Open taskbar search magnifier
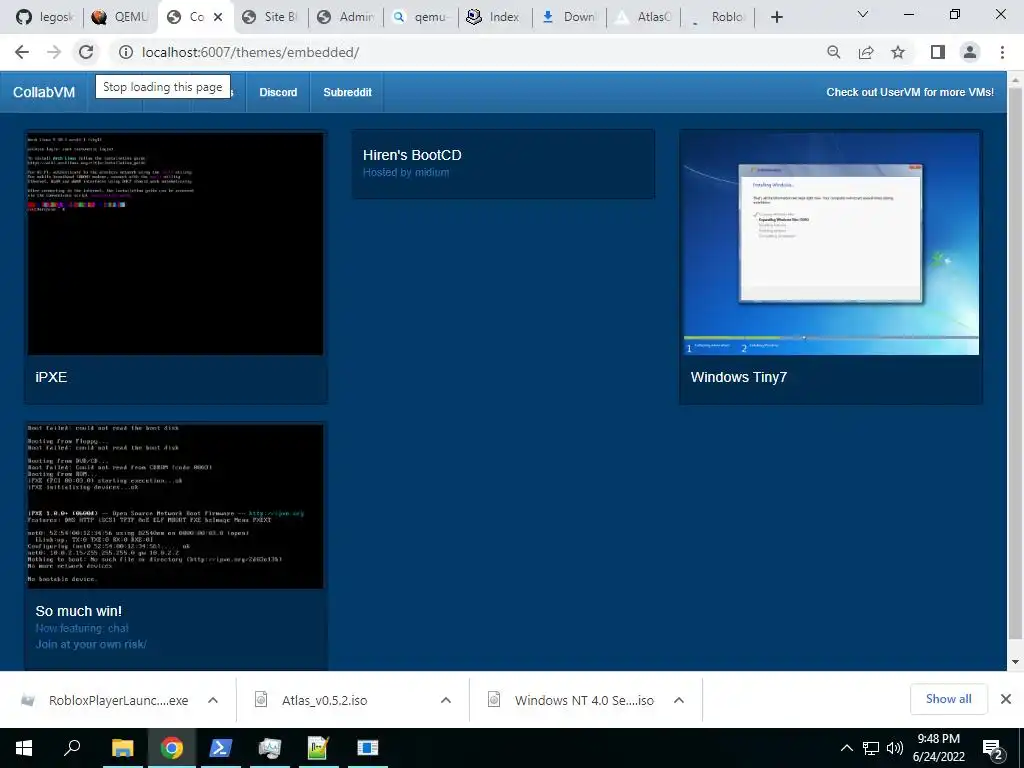Image resolution: width=1024 pixels, height=768 pixels. tap(72, 748)
